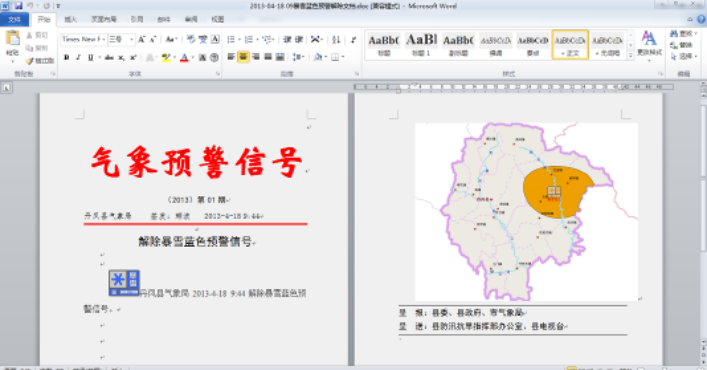Toggle center alignment button
This screenshot has height=370, width=707.
click(x=243, y=57)
